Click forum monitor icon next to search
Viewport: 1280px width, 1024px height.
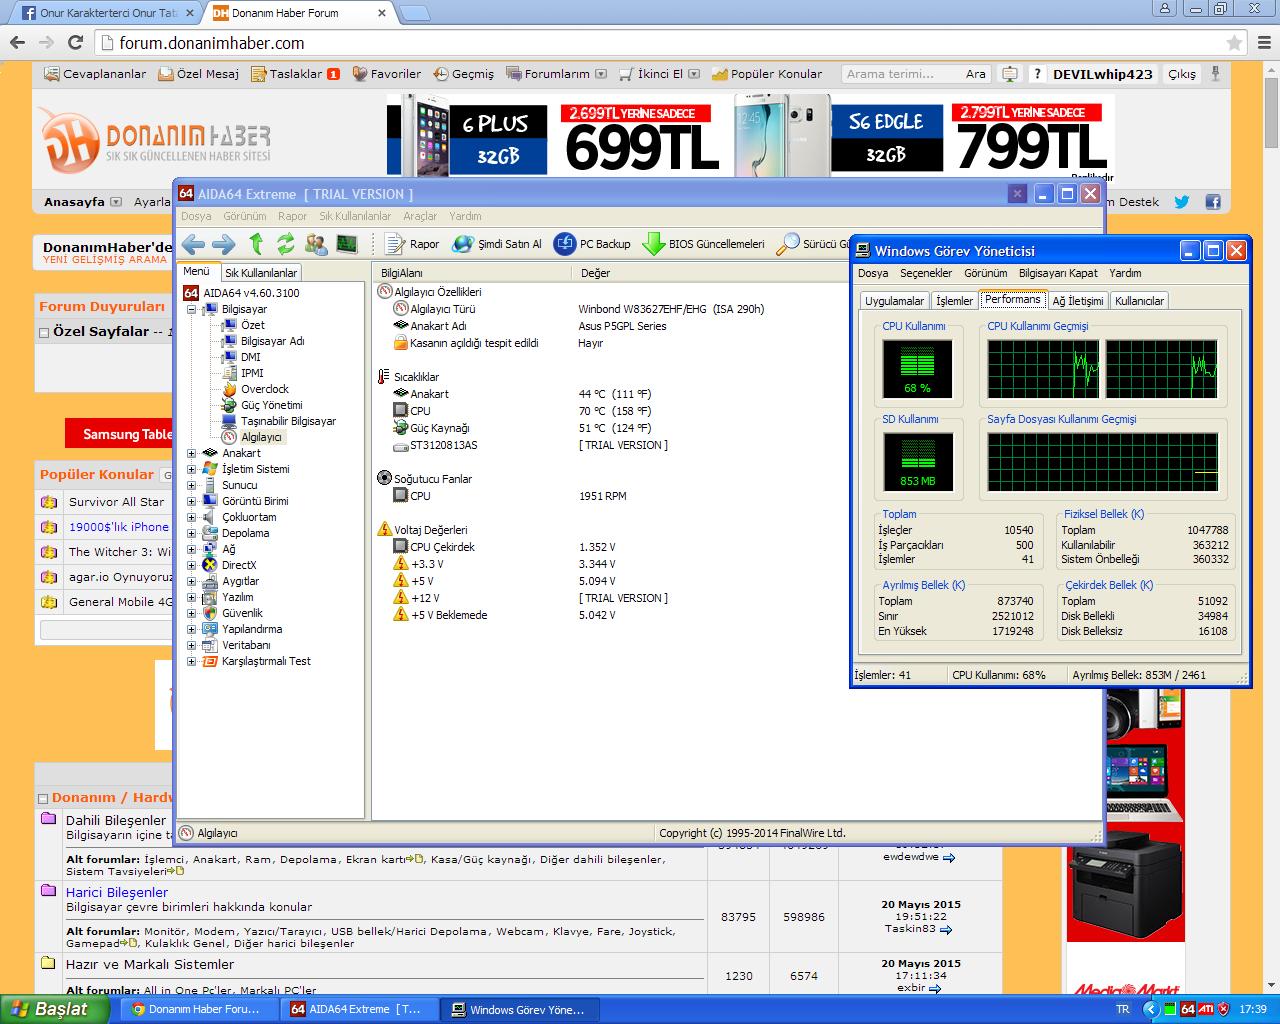(1010, 74)
